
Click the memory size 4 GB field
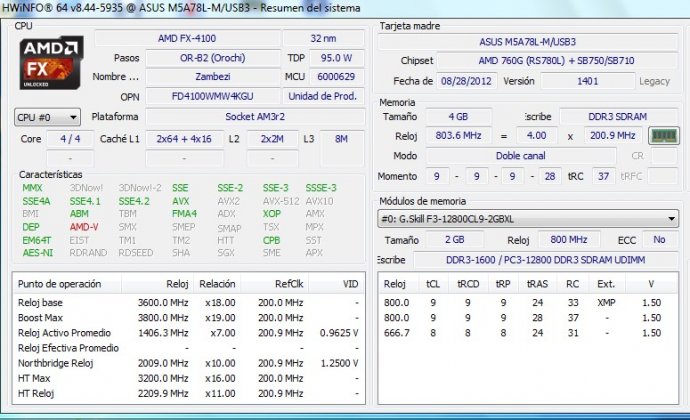click(458, 117)
